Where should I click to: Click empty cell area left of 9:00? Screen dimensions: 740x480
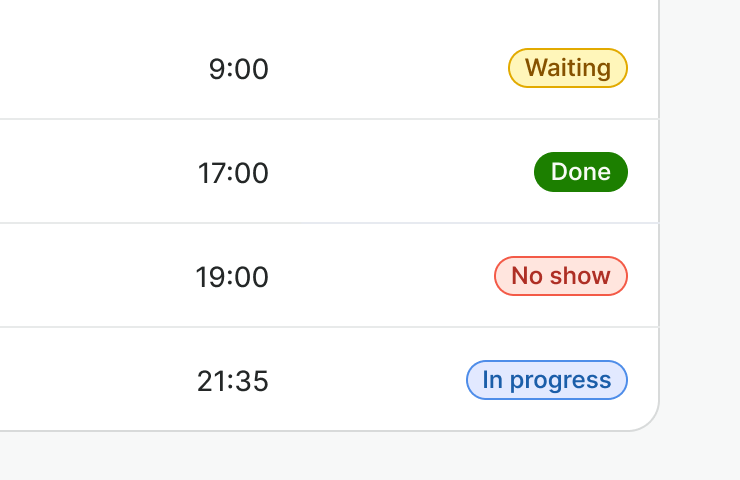(90, 69)
